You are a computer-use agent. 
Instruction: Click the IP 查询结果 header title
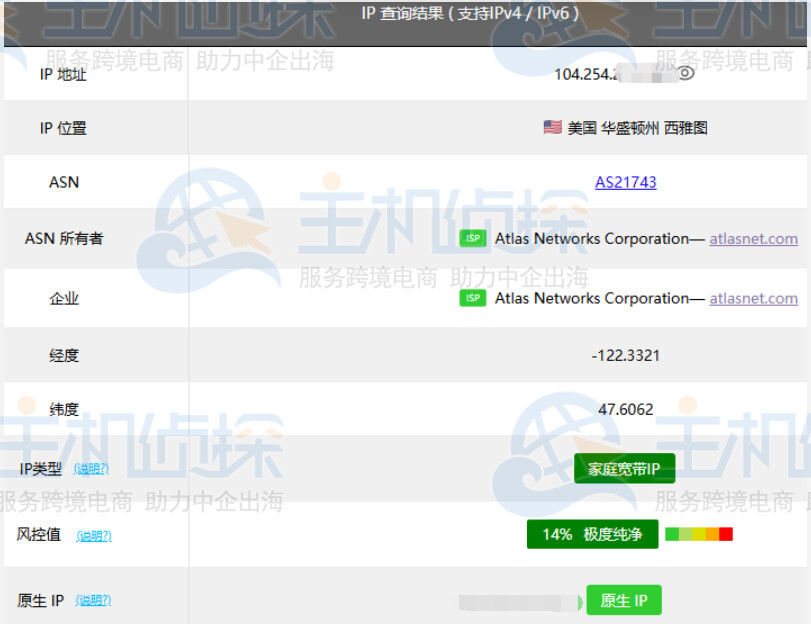pyautogui.click(x=470, y=14)
